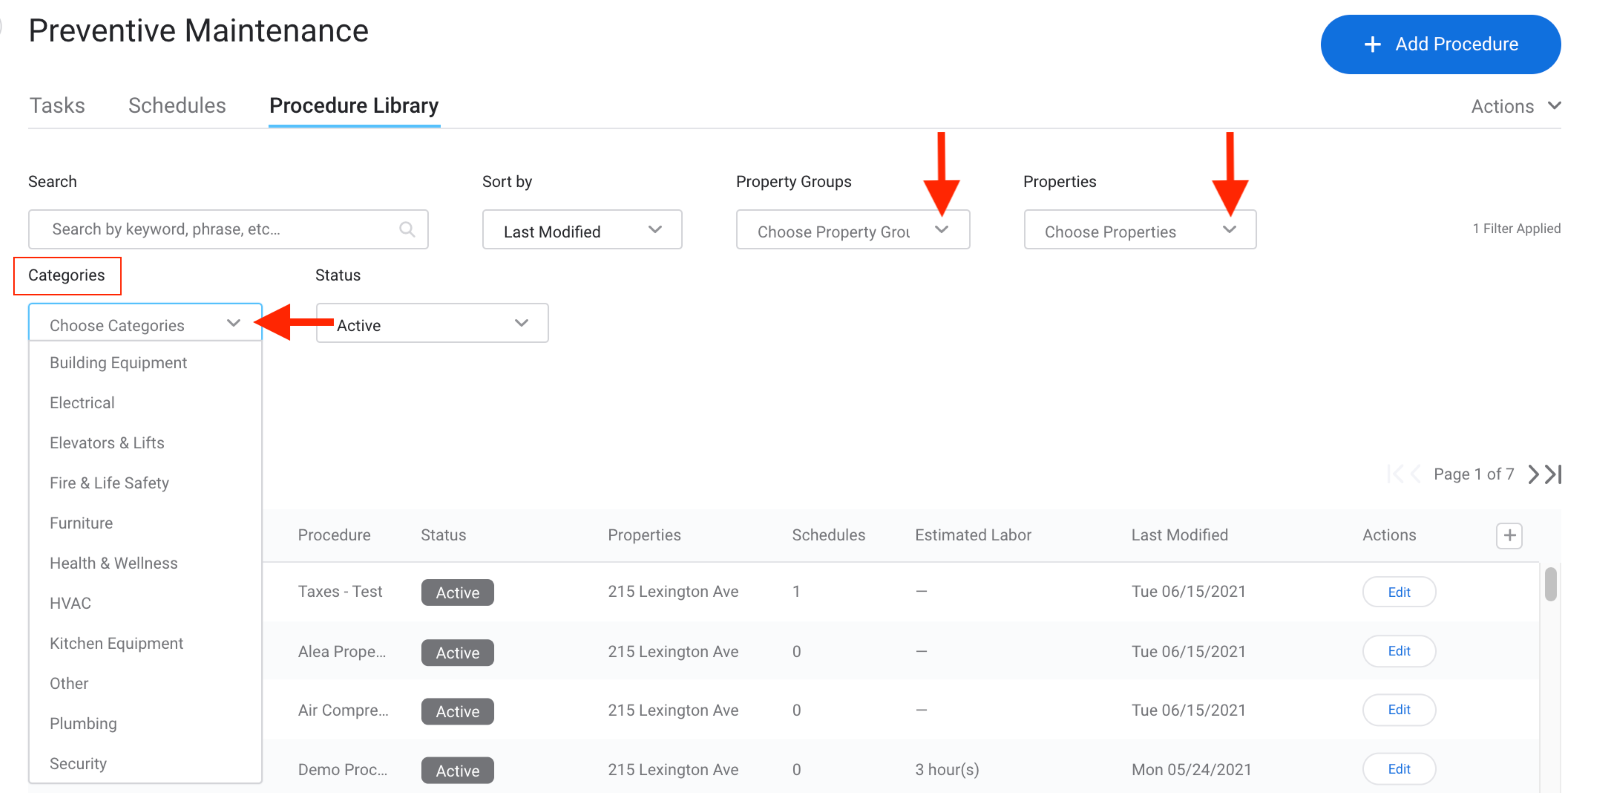Viewport: 1600px width, 793px height.
Task: Click the 1 Filter Applied text
Action: [1516, 229]
